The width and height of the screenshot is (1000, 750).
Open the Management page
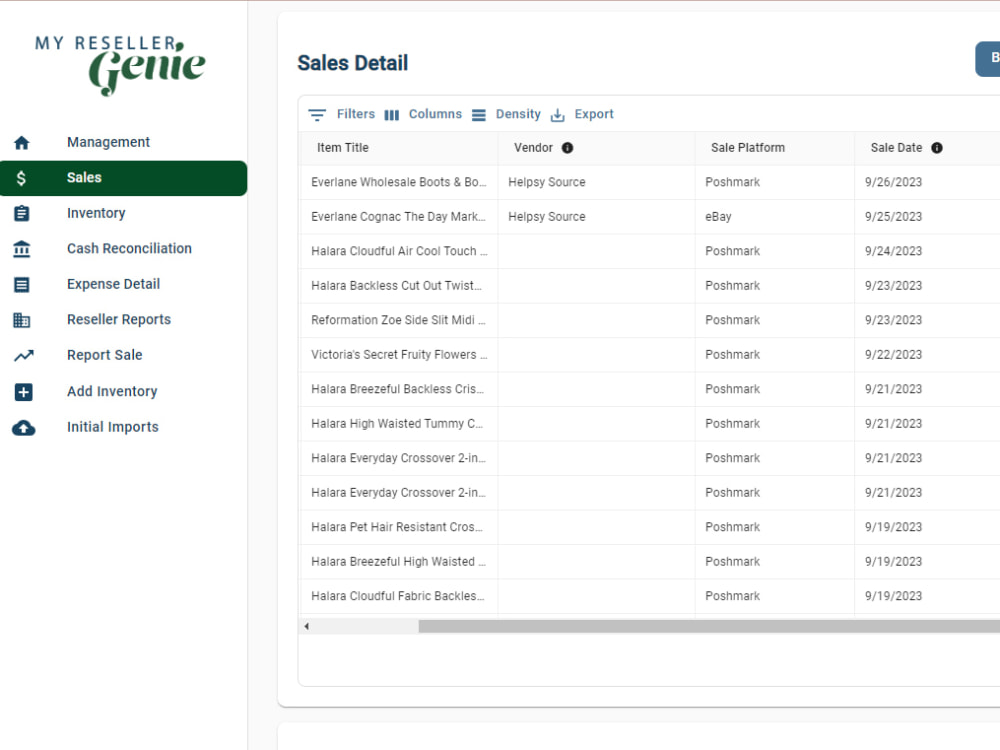point(108,142)
